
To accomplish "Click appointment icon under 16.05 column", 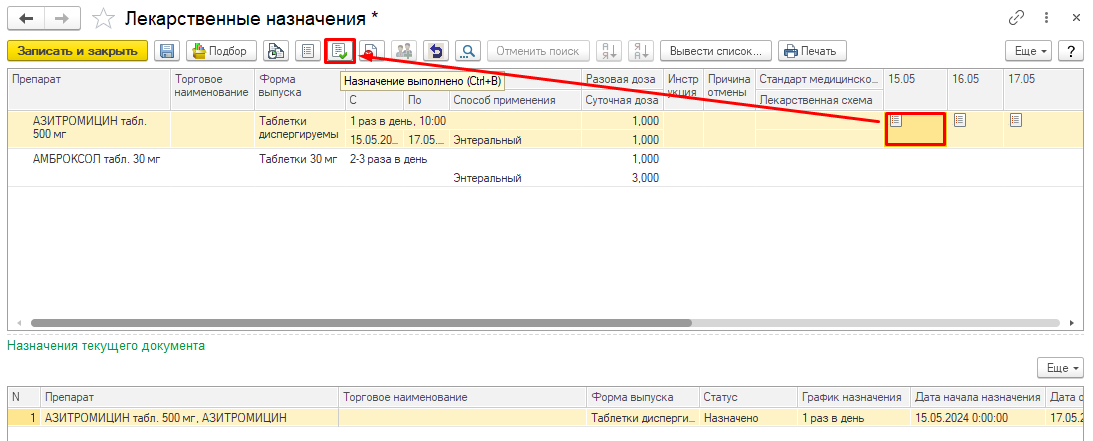I will pyautogui.click(x=960, y=121).
